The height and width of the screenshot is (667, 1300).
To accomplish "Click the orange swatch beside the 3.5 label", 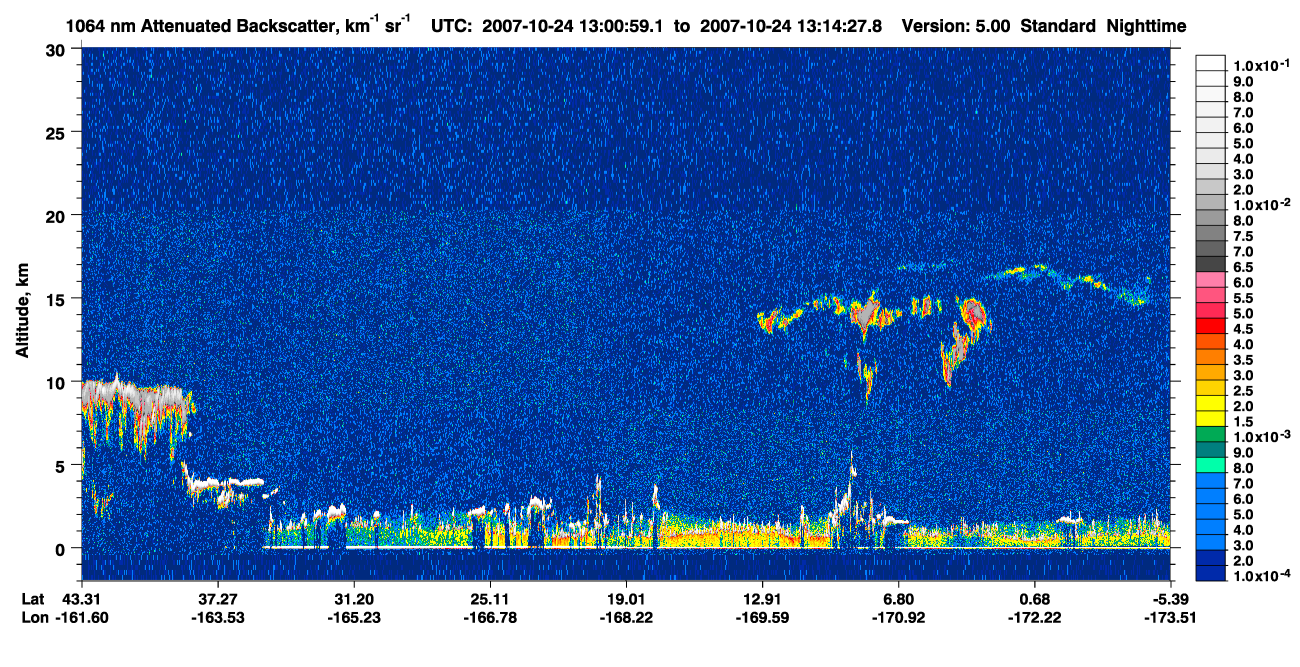I will tap(1211, 358).
